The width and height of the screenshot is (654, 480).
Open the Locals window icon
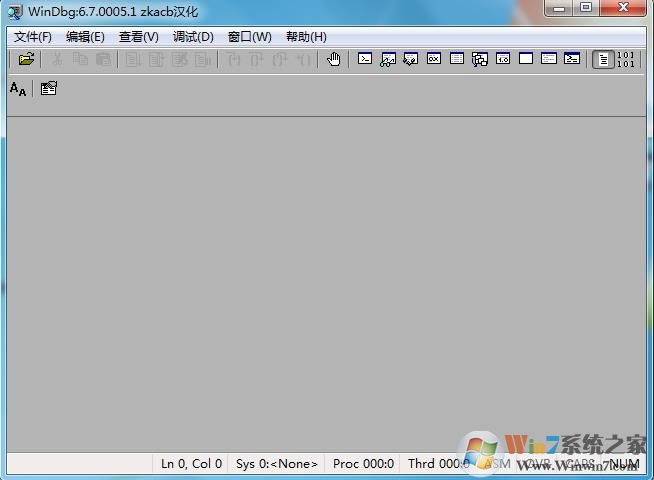point(411,59)
